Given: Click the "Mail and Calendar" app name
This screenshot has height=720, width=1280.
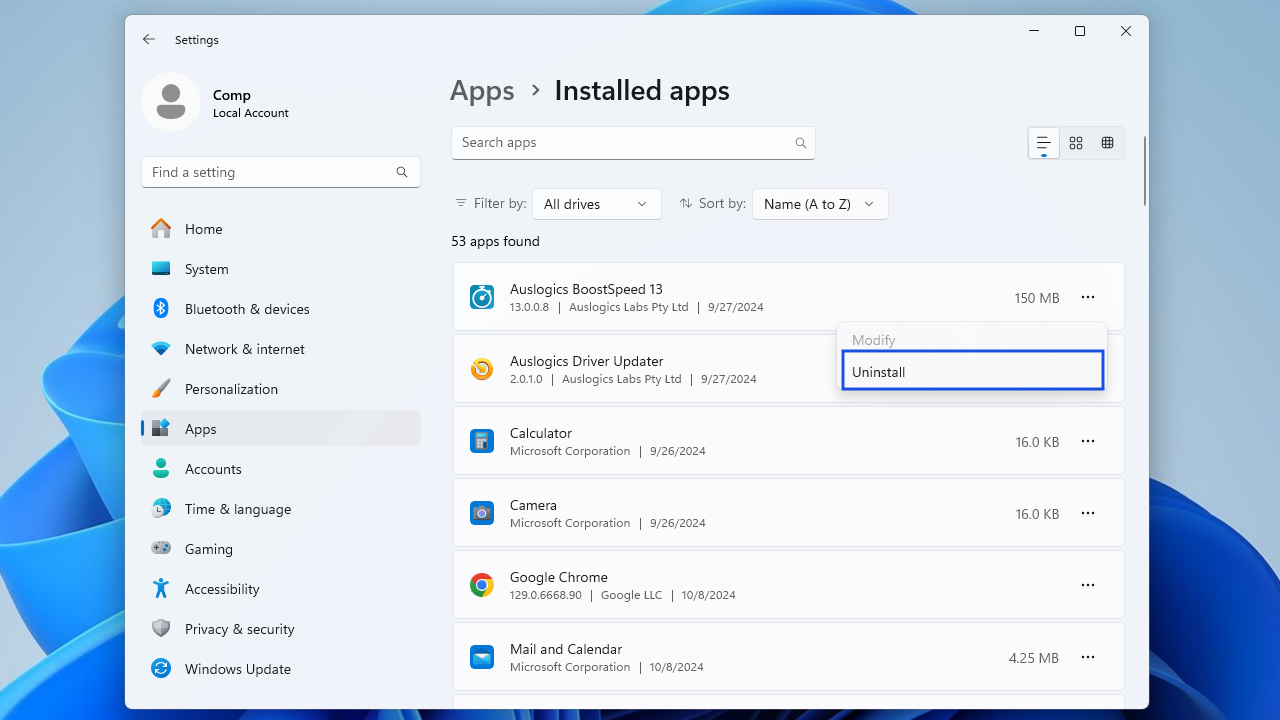Looking at the screenshot, I should (x=566, y=649).
